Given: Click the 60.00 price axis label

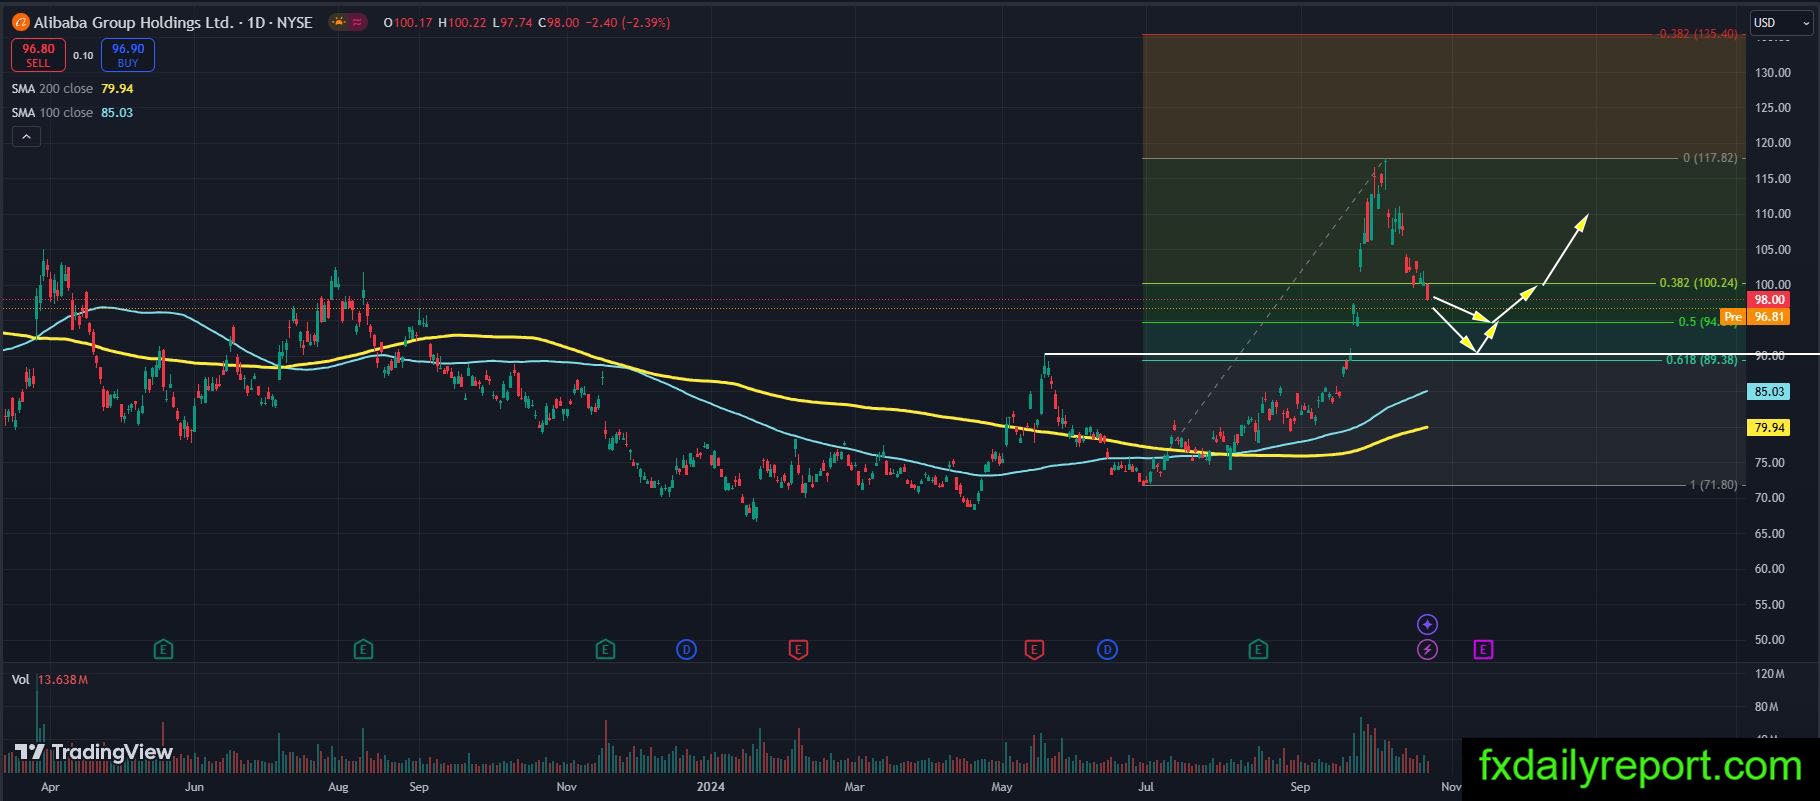Looking at the screenshot, I should [x=1770, y=569].
